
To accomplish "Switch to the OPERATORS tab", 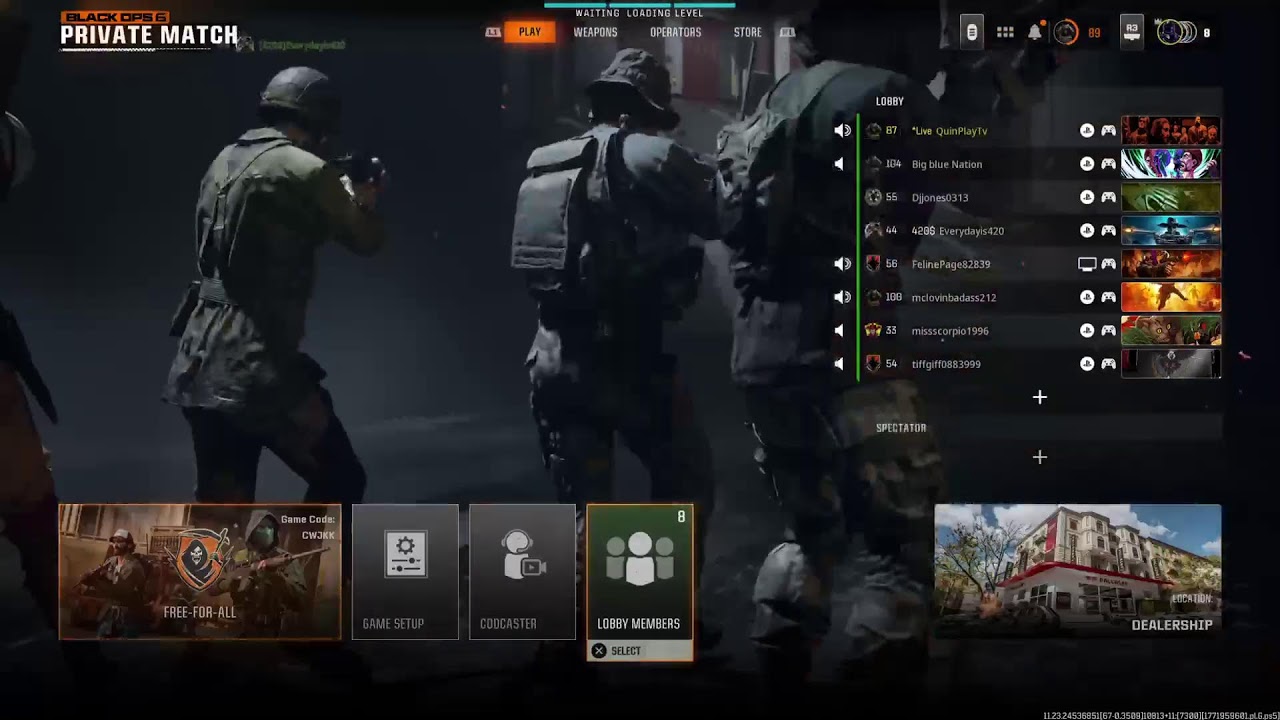I will click(x=675, y=32).
